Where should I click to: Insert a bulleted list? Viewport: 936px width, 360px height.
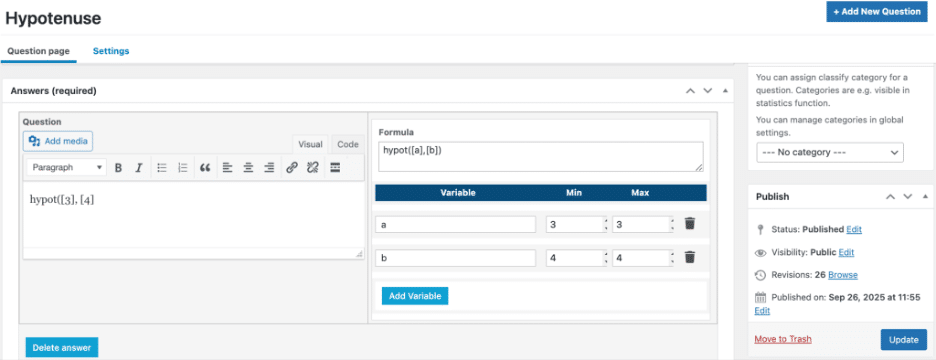[x=162, y=168]
